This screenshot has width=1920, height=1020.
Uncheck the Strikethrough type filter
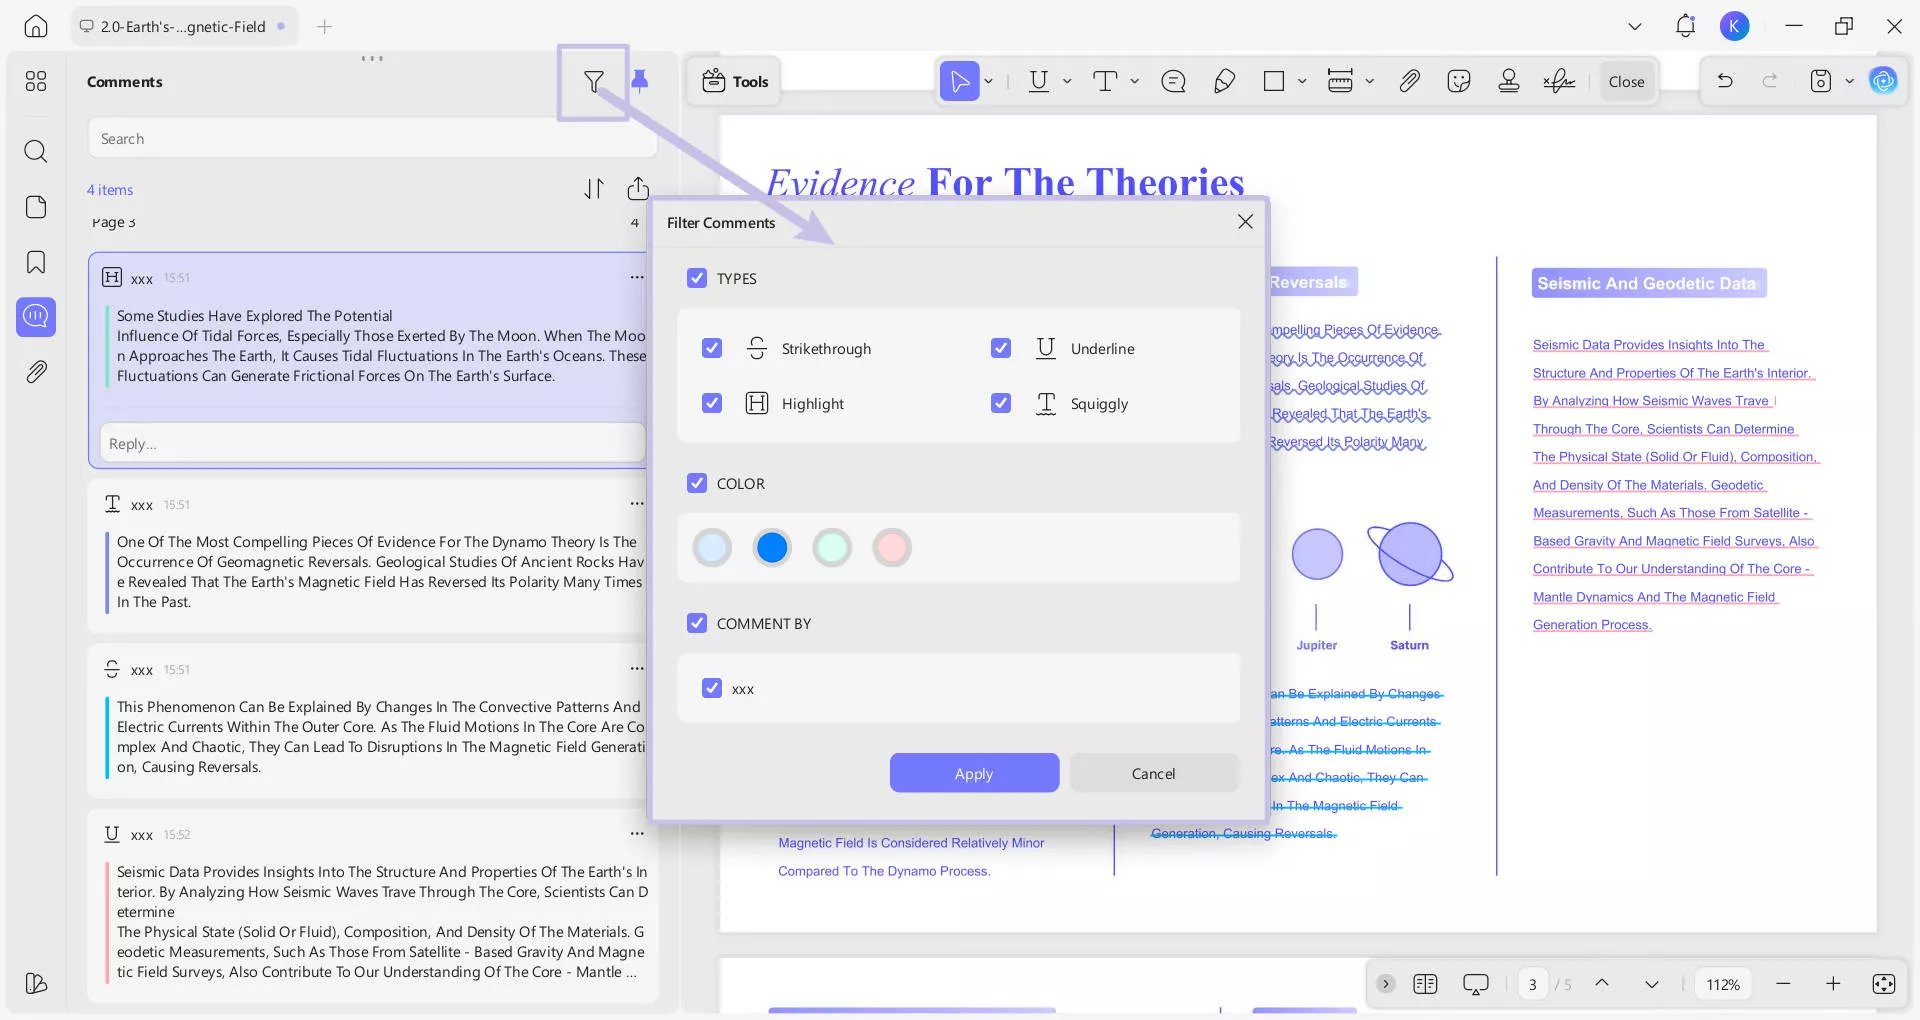coord(712,348)
